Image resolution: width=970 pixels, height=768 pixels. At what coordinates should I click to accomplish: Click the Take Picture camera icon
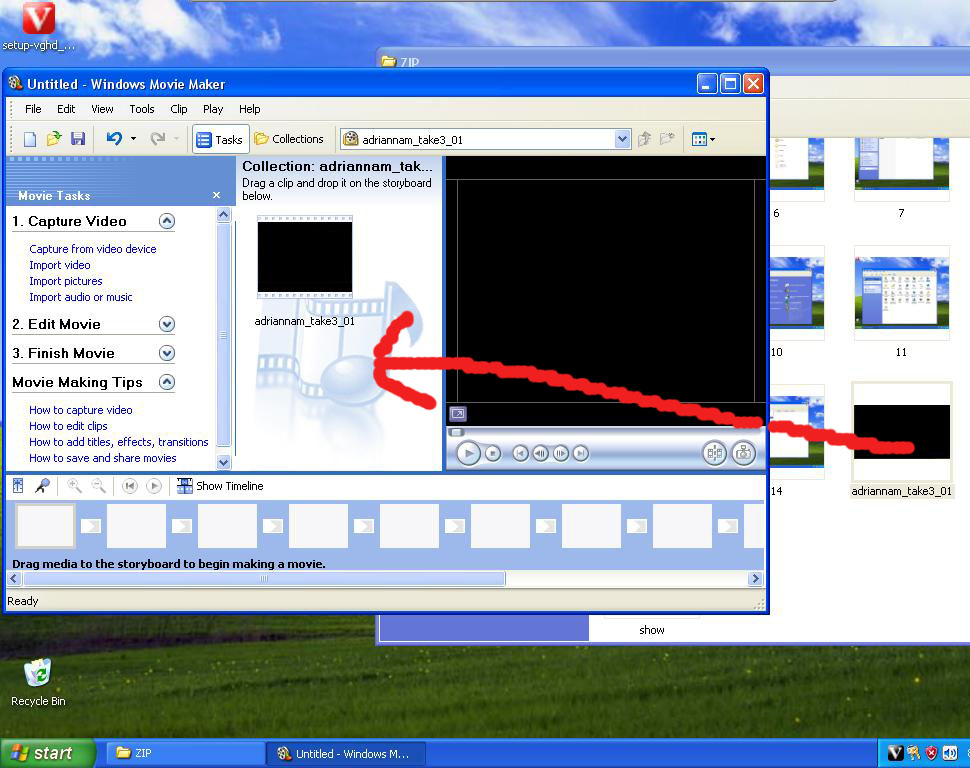tap(743, 453)
